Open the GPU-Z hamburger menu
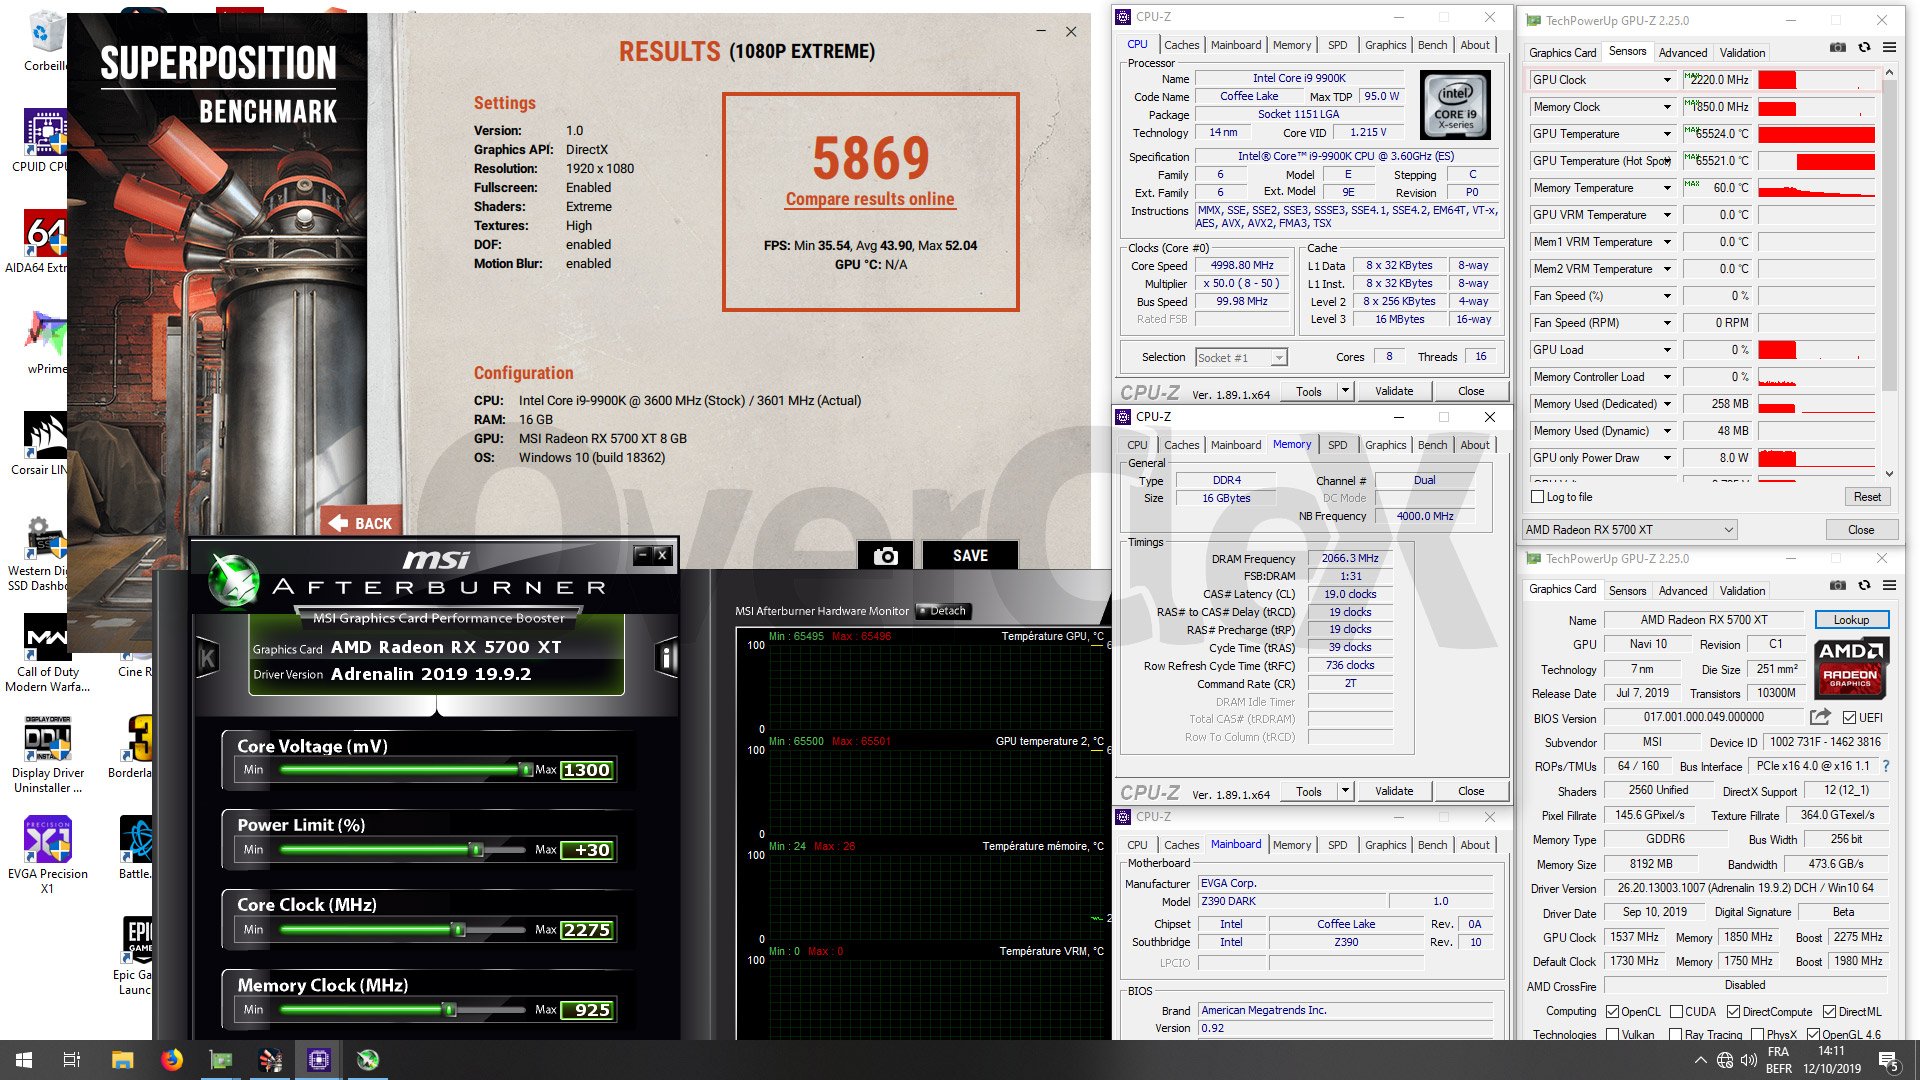This screenshot has height=1080, width=1920. point(1889,47)
